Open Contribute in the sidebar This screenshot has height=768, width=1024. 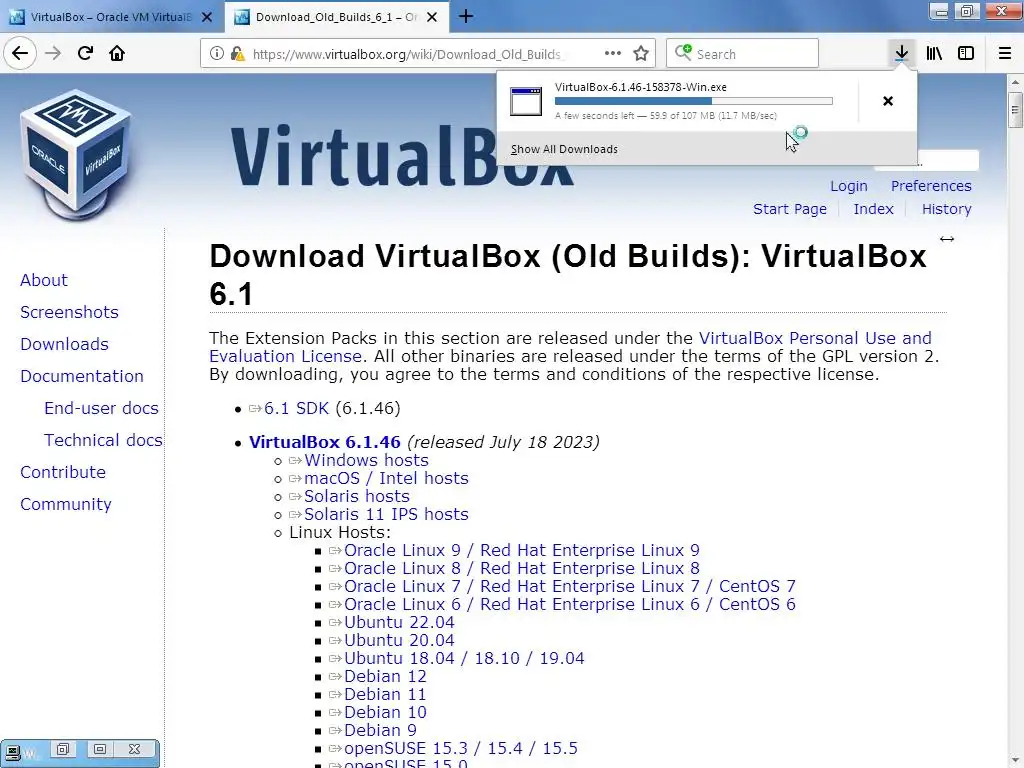coord(63,472)
